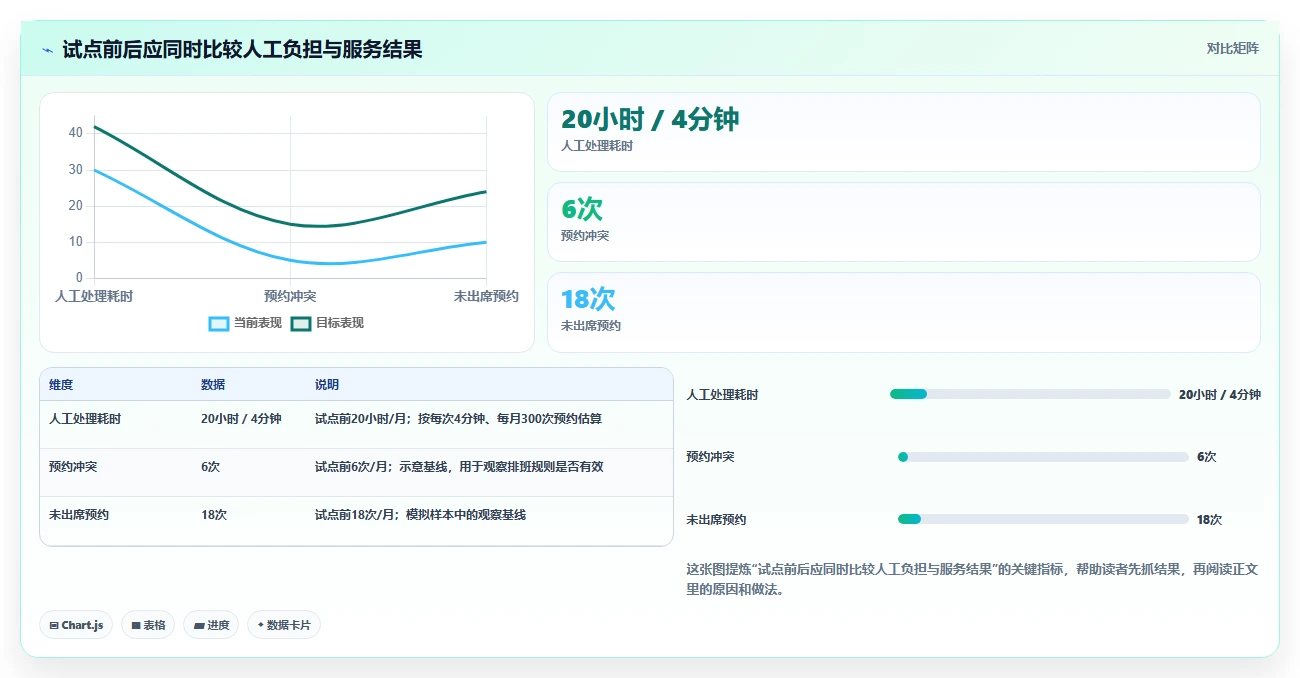
Task: Click the 表格 tag
Action: click(148, 625)
